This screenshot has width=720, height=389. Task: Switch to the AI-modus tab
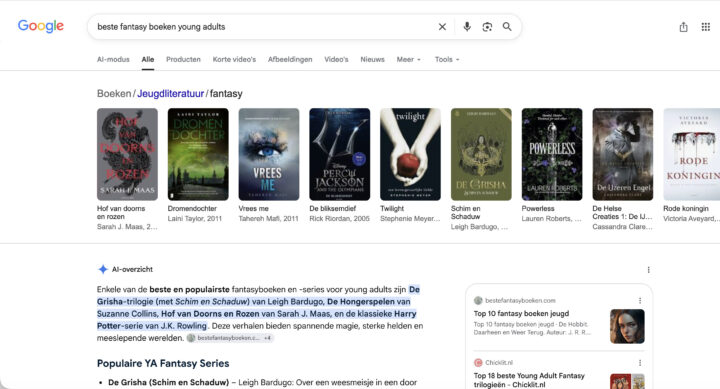[113, 59]
